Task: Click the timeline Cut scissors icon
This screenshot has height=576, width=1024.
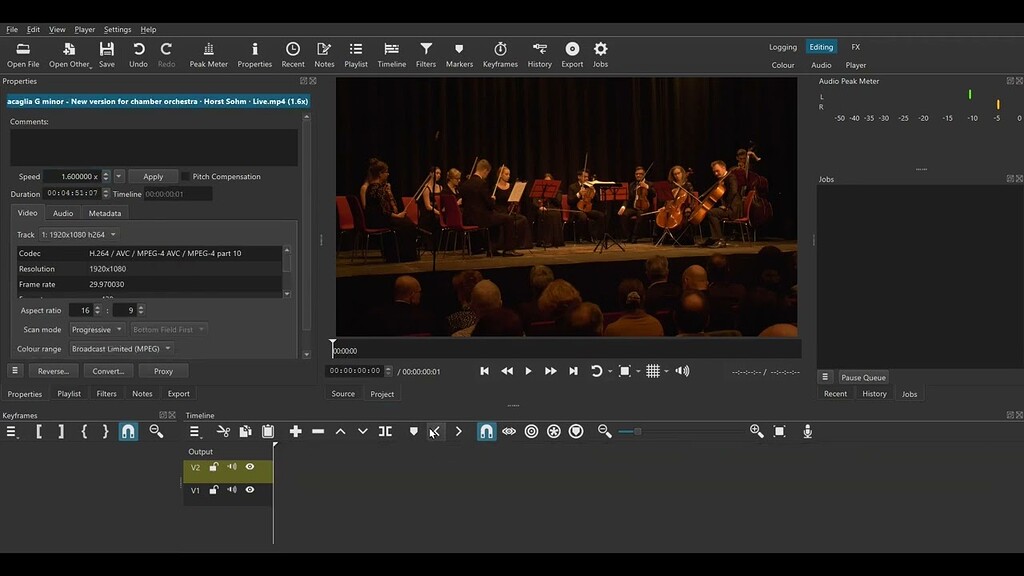Action: tap(223, 431)
